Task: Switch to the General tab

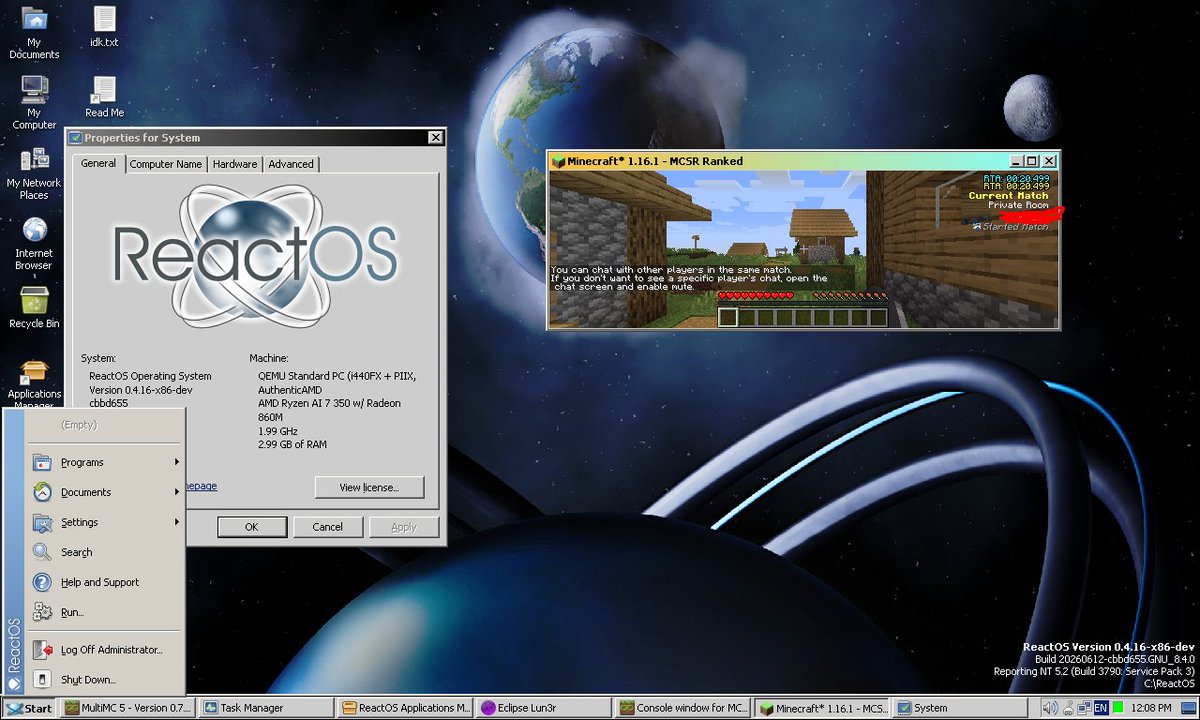Action: (98, 163)
